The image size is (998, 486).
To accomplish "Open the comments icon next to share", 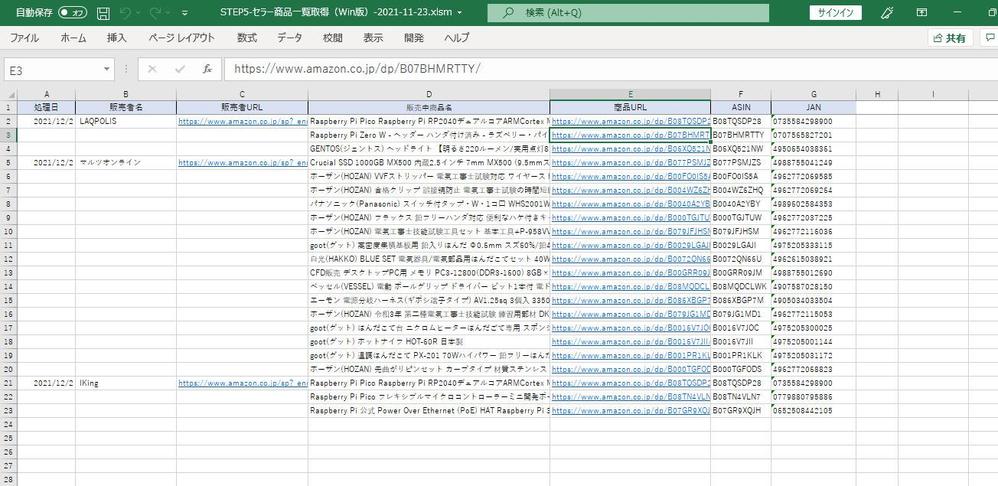I will tap(989, 39).
